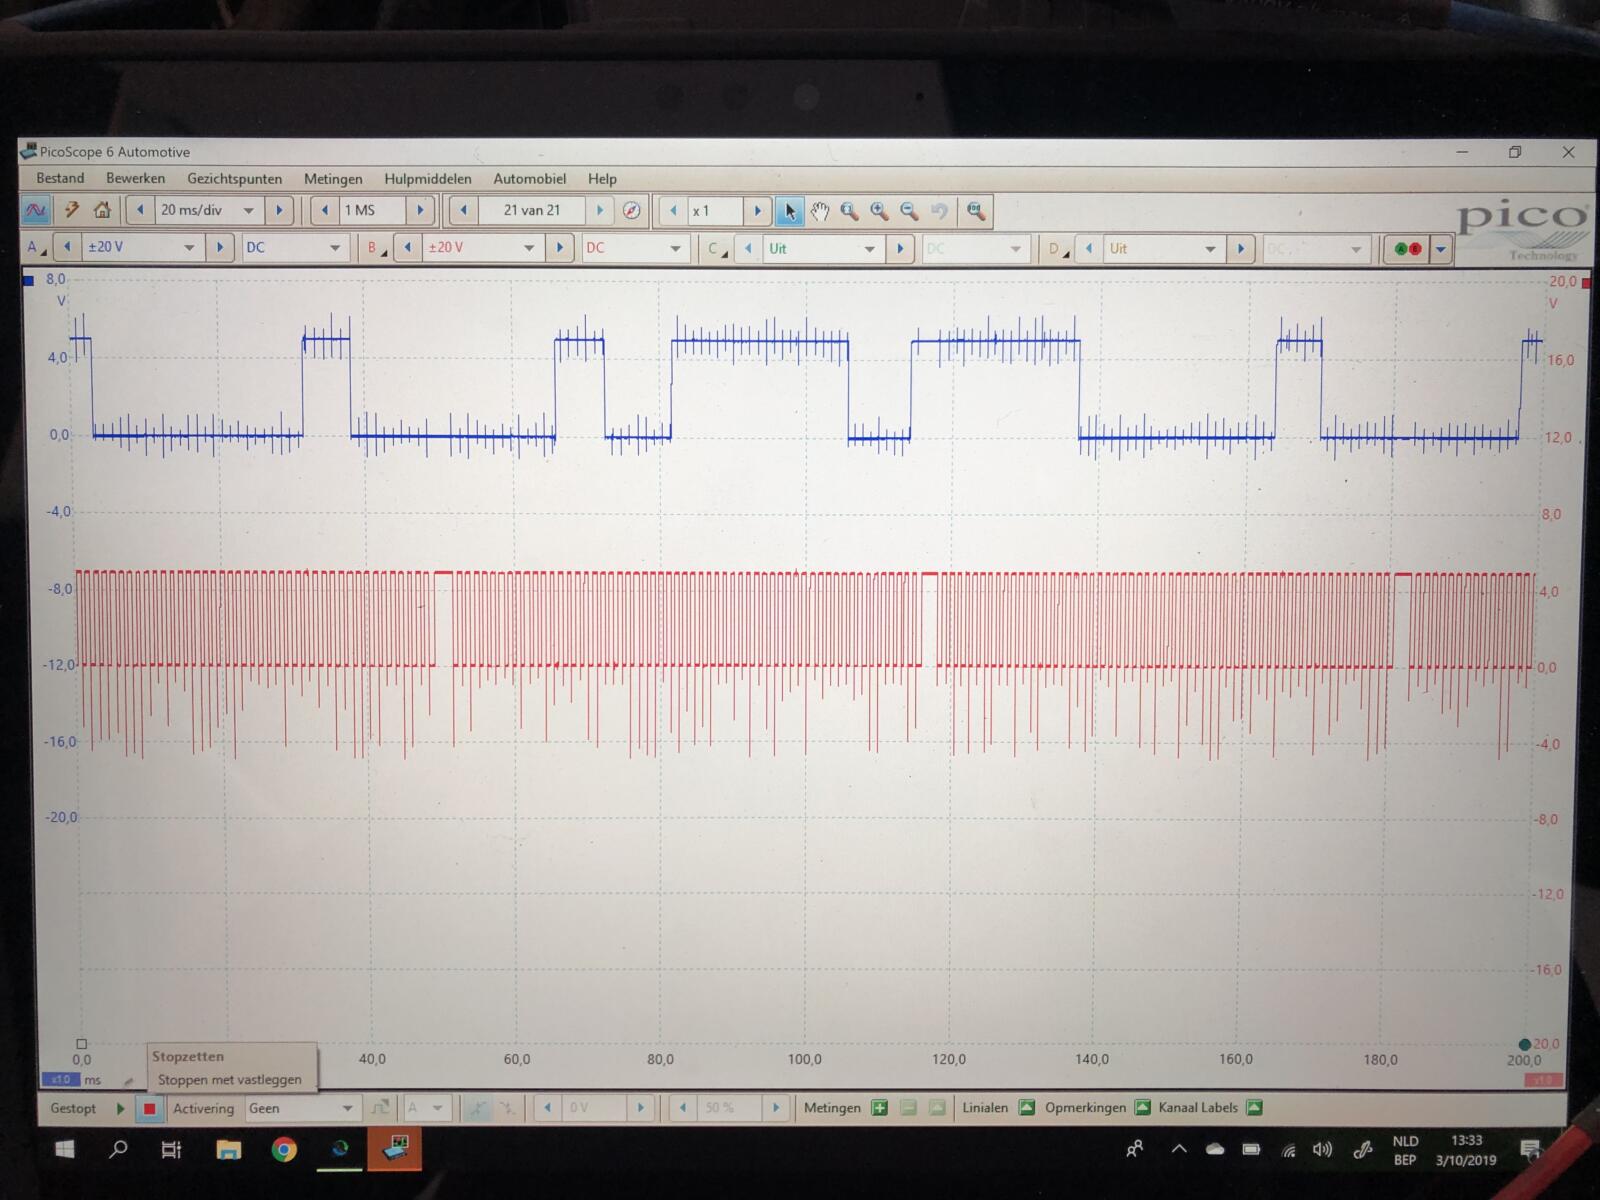
Task: Open channel D Uit range dropdown
Action: pyautogui.click(x=1210, y=248)
